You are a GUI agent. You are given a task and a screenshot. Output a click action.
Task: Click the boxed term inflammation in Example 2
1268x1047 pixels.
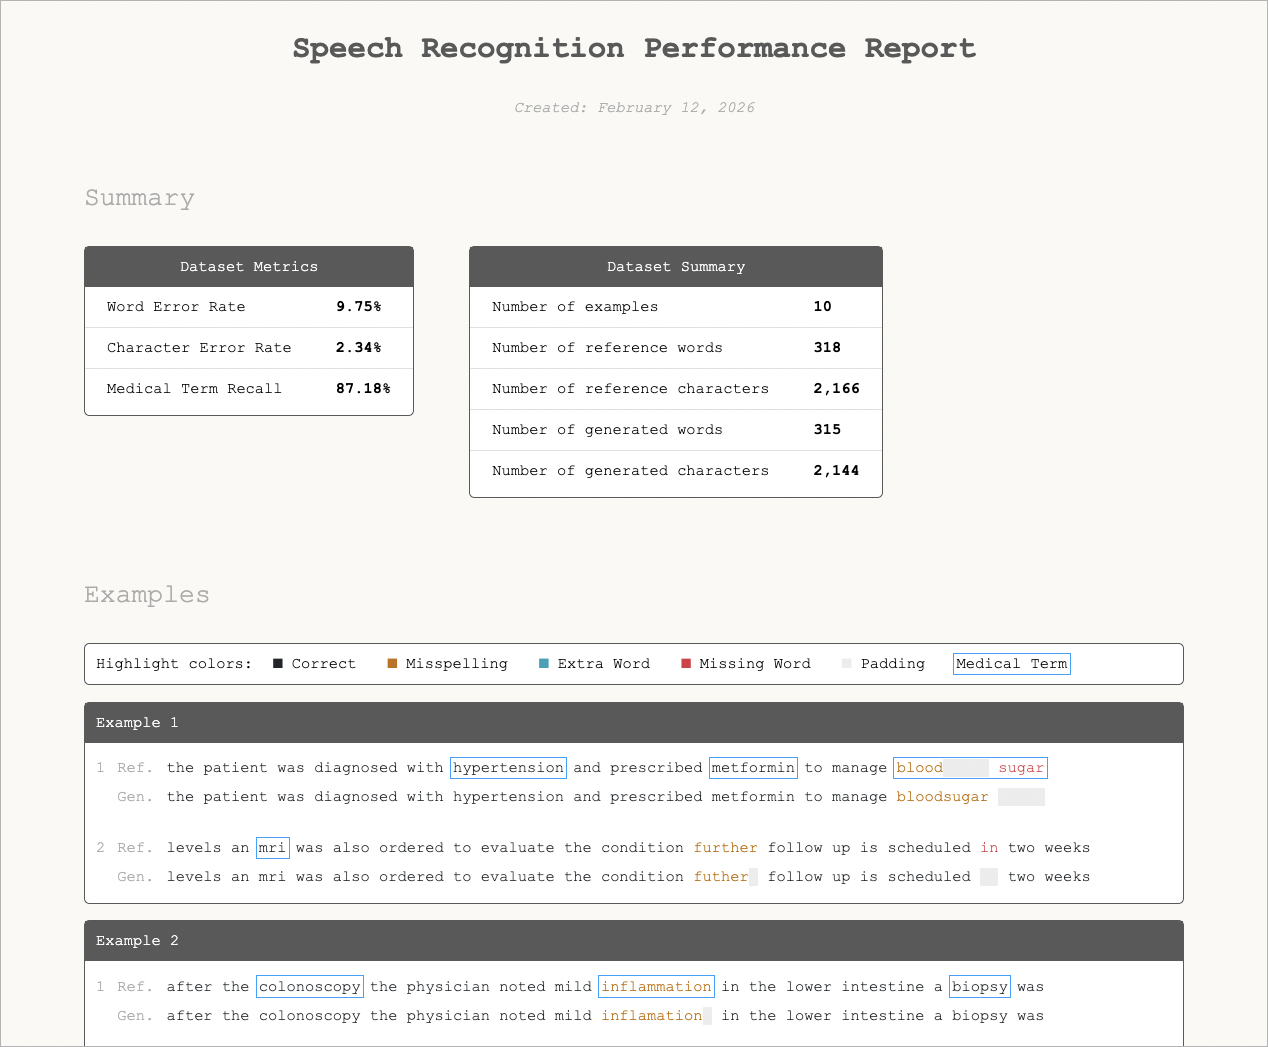656,987
